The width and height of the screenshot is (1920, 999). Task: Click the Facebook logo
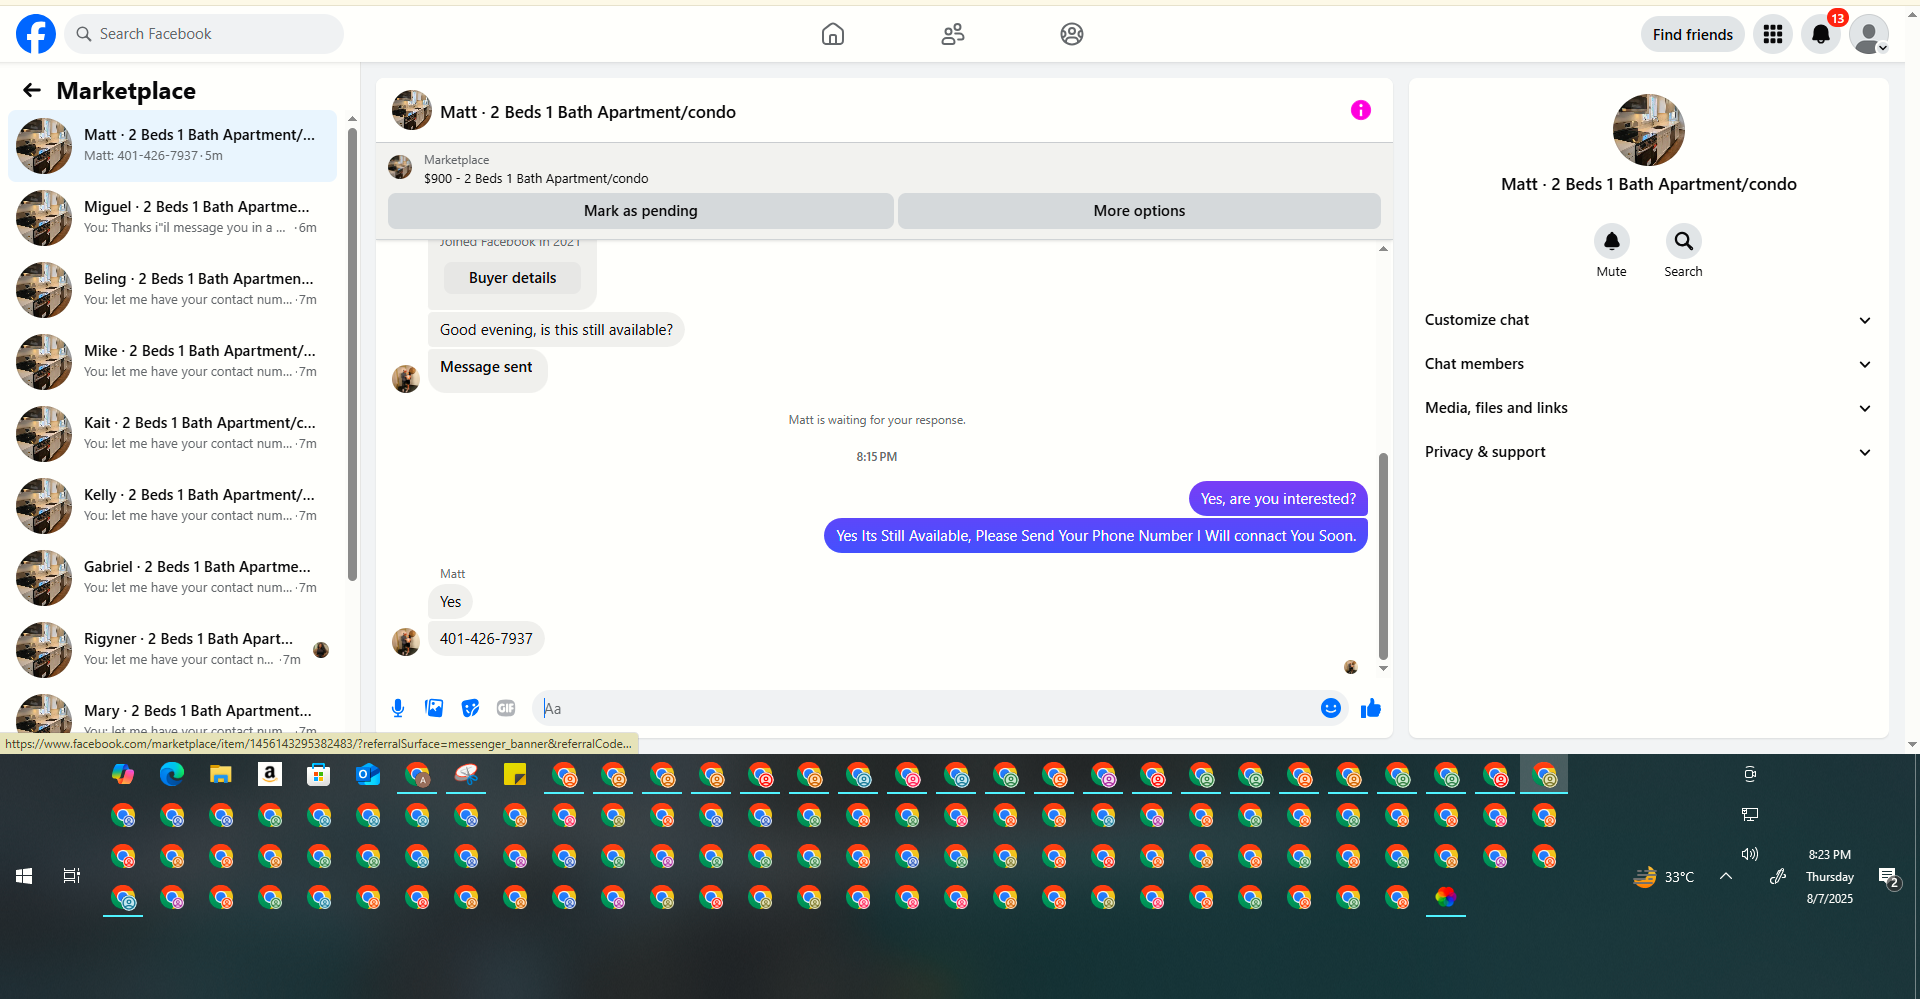click(x=36, y=34)
